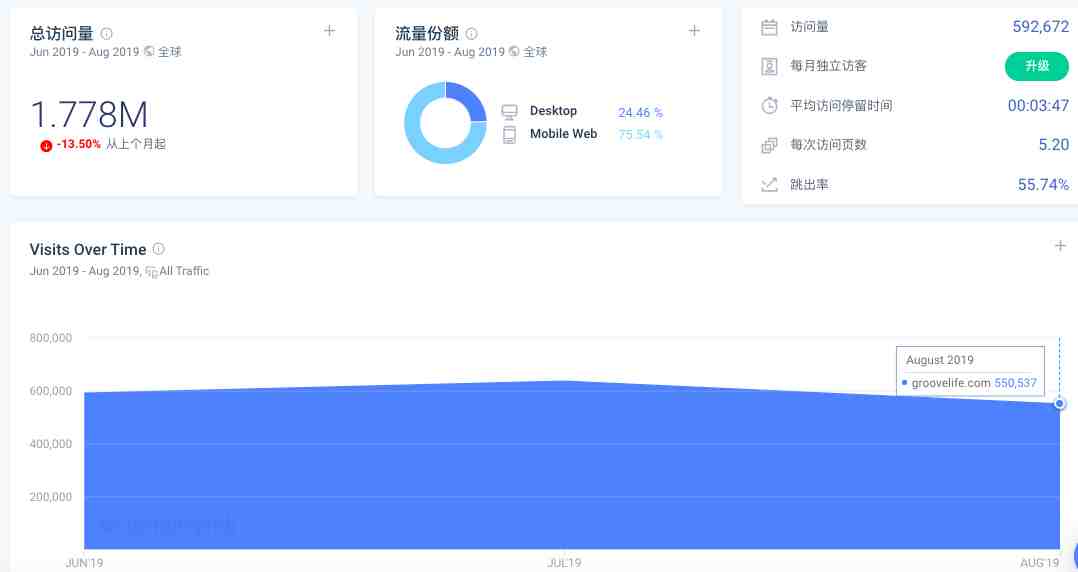Viewport: 1078px width, 572px height.
Task: Click the clock icon beside 平均访问停留时间
Action: [769, 105]
